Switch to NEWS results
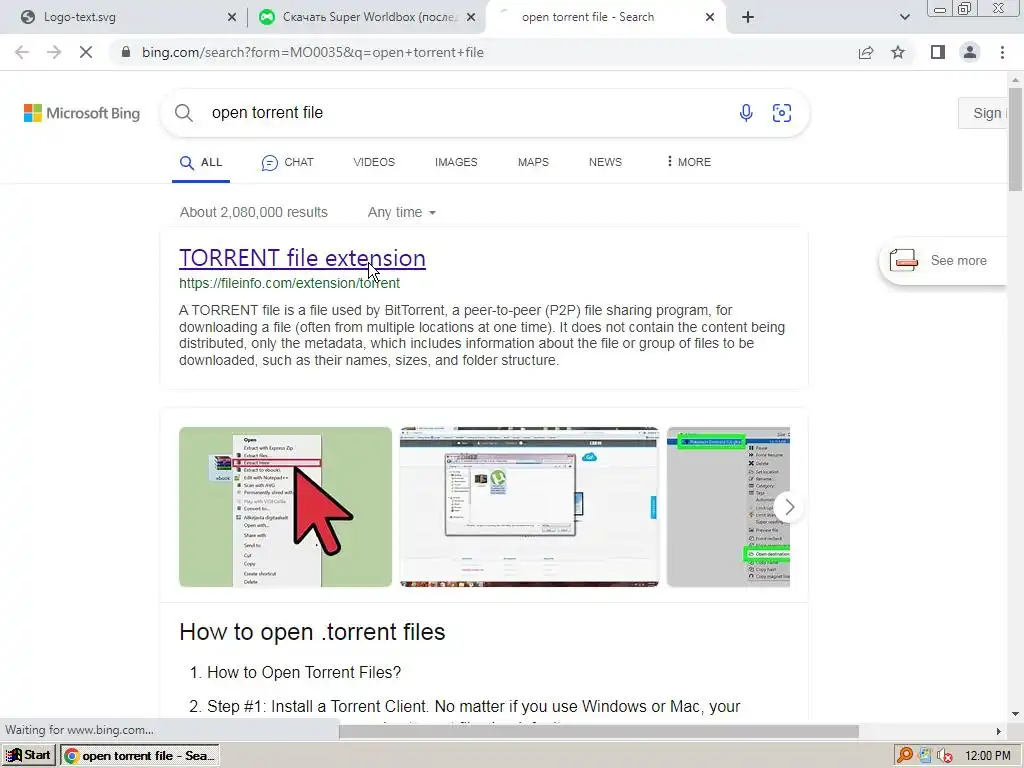This screenshot has height=768, width=1024. (x=605, y=162)
